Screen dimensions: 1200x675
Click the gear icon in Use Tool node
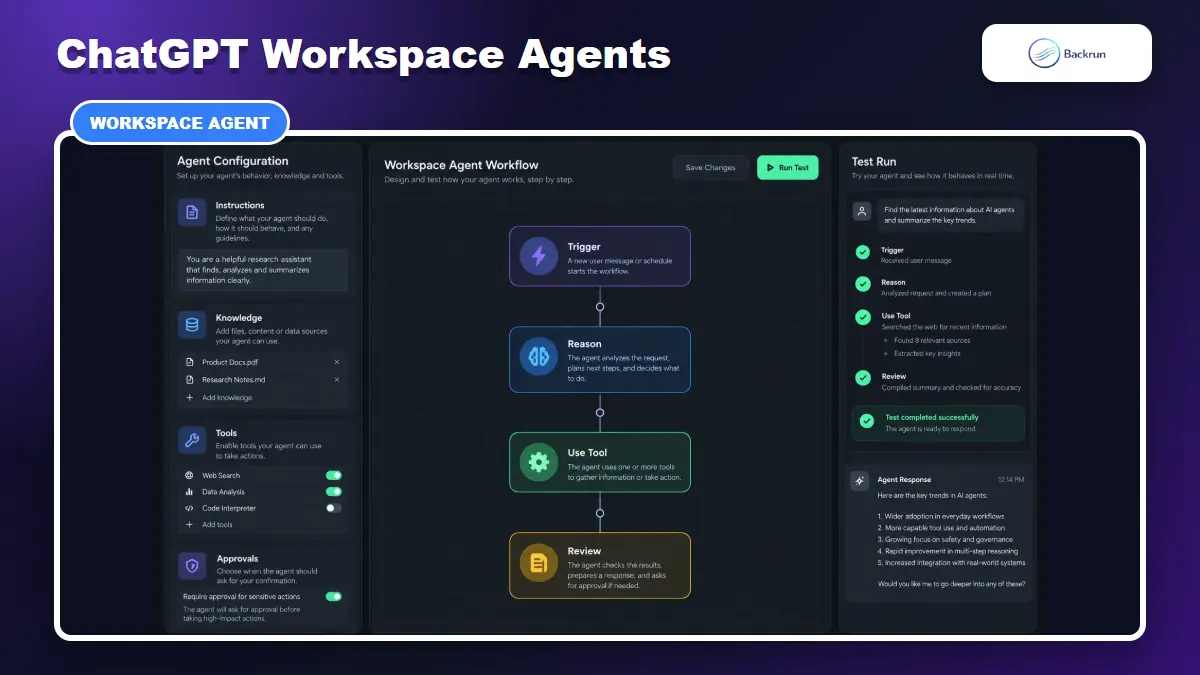tap(539, 462)
